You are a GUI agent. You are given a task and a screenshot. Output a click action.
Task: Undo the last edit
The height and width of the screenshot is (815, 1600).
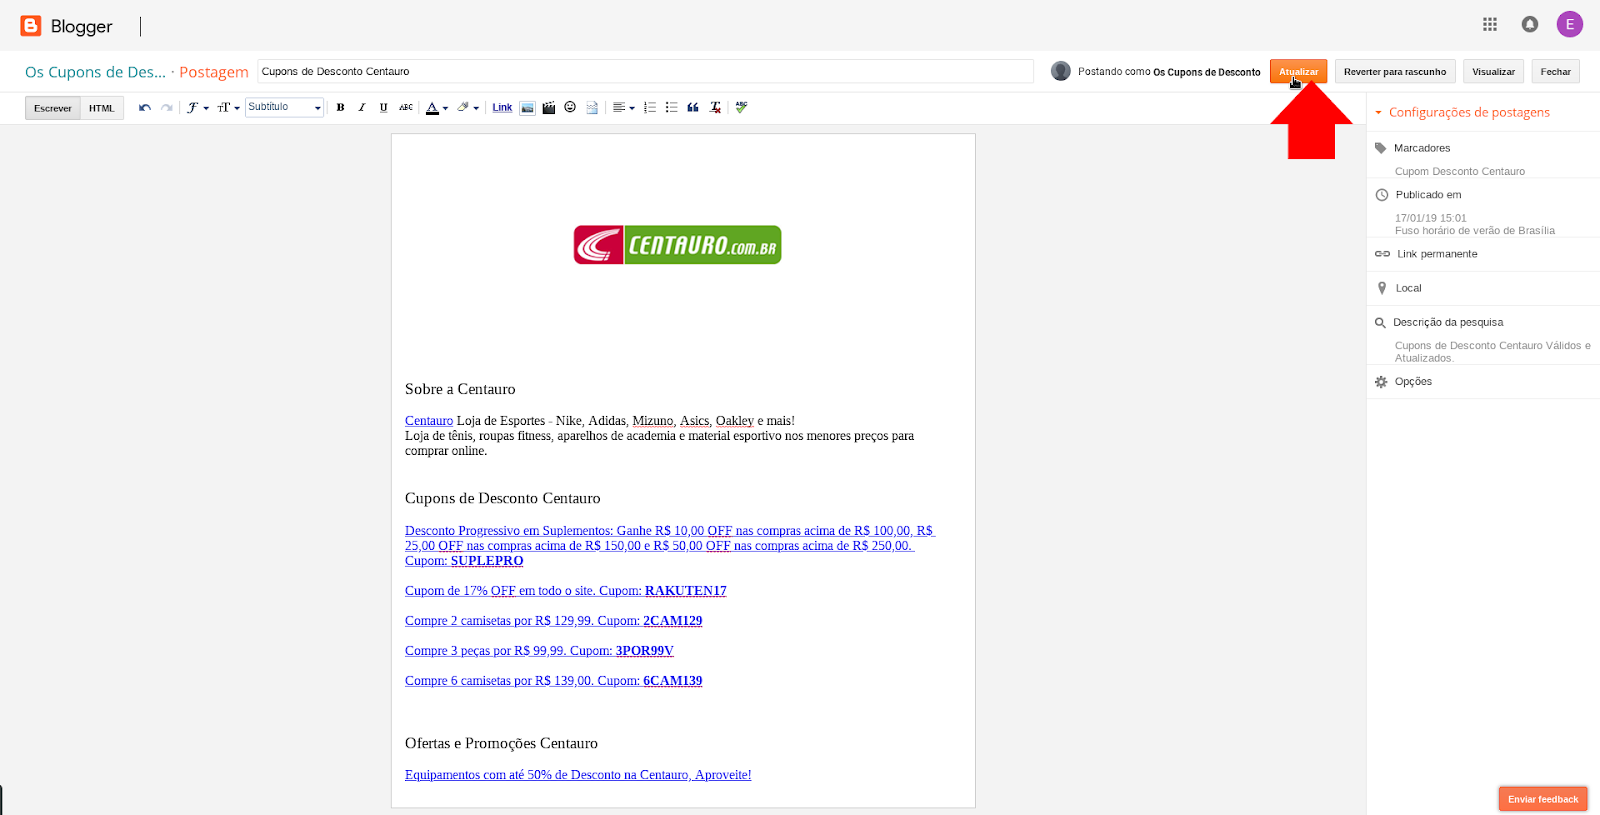coord(145,108)
